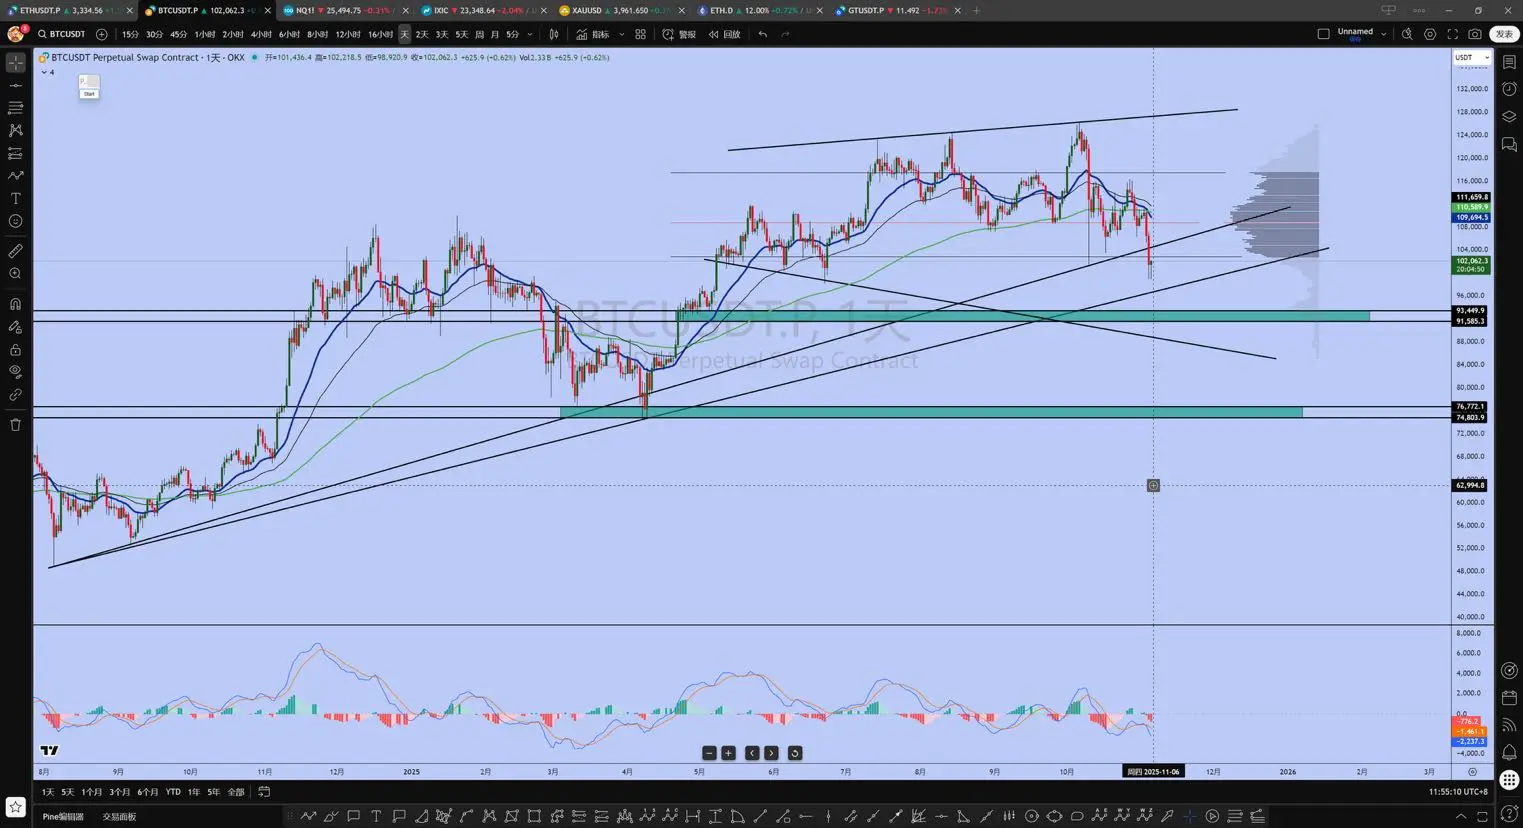Open the user profile avatar menu

[16, 34]
